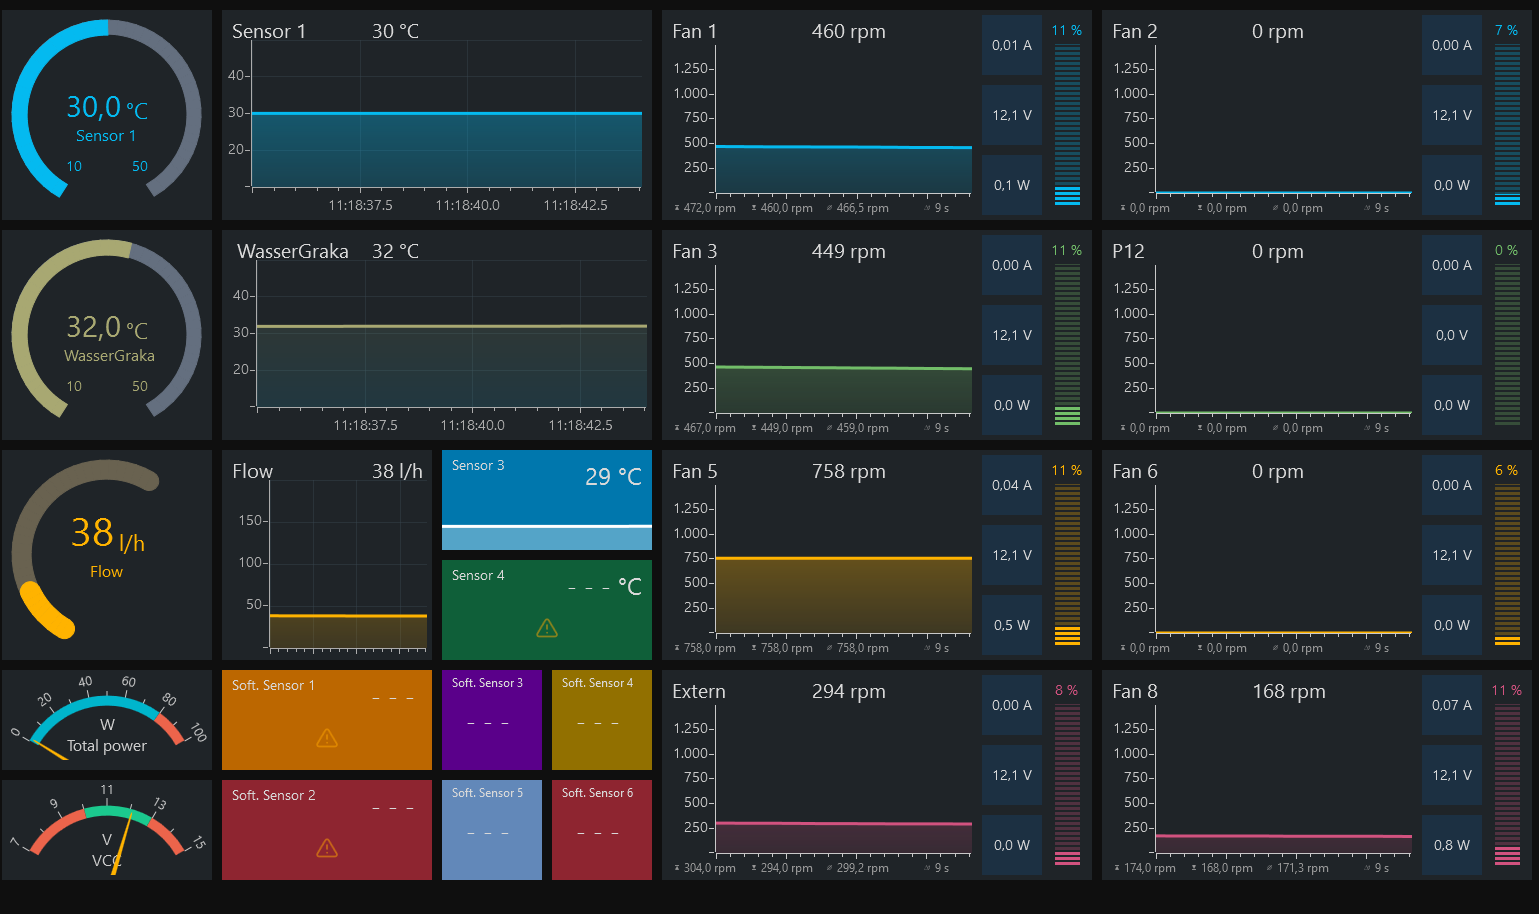Screen dimensions: 1539x914
Task: Select the Soft. Sensor 3 purple tile
Action: [x=492, y=720]
